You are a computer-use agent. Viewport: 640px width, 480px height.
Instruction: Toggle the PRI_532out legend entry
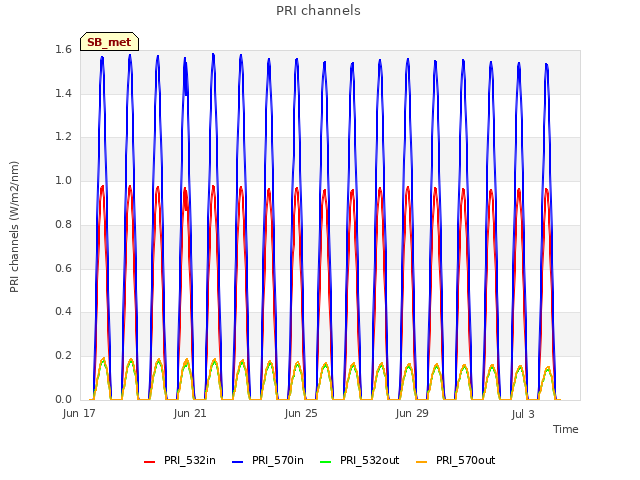pyautogui.click(x=359, y=460)
